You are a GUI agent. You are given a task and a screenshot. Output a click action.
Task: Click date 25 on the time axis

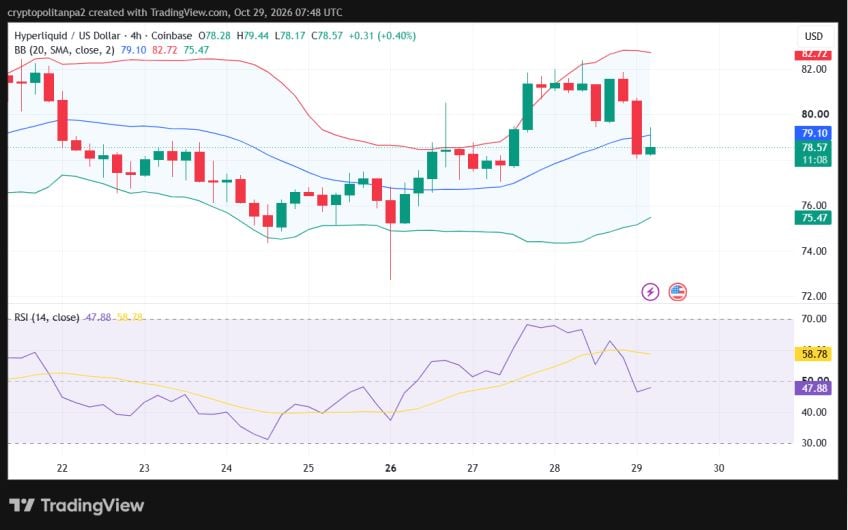[x=308, y=468]
